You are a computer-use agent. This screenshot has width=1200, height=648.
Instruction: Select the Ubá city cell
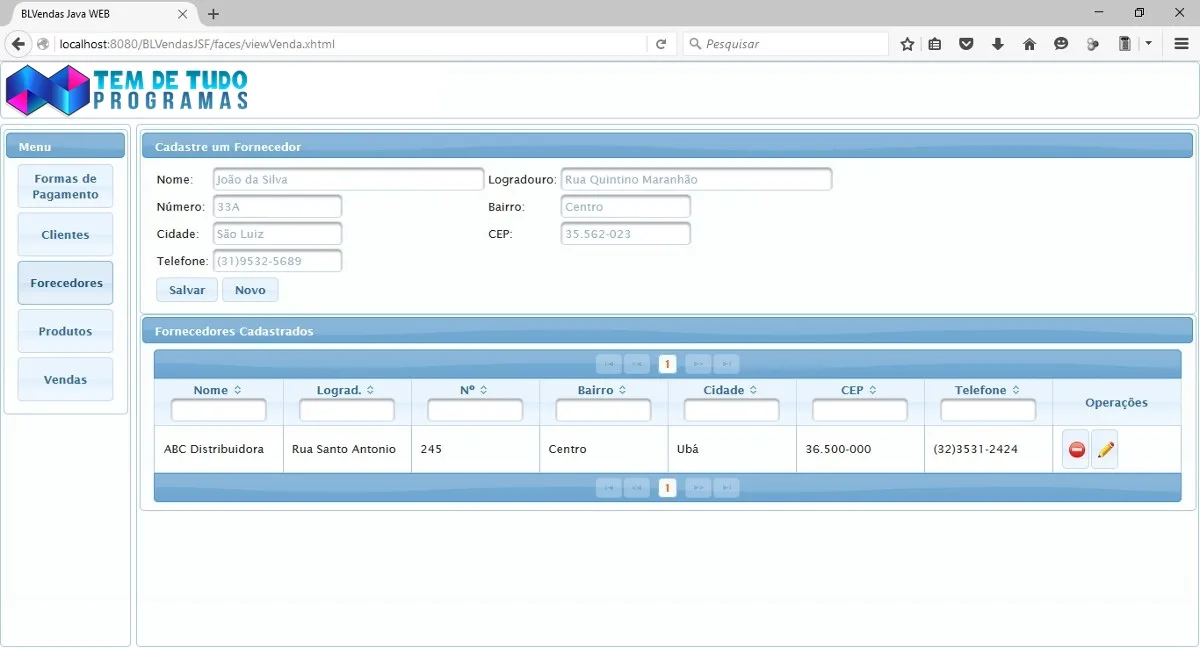click(x=732, y=450)
